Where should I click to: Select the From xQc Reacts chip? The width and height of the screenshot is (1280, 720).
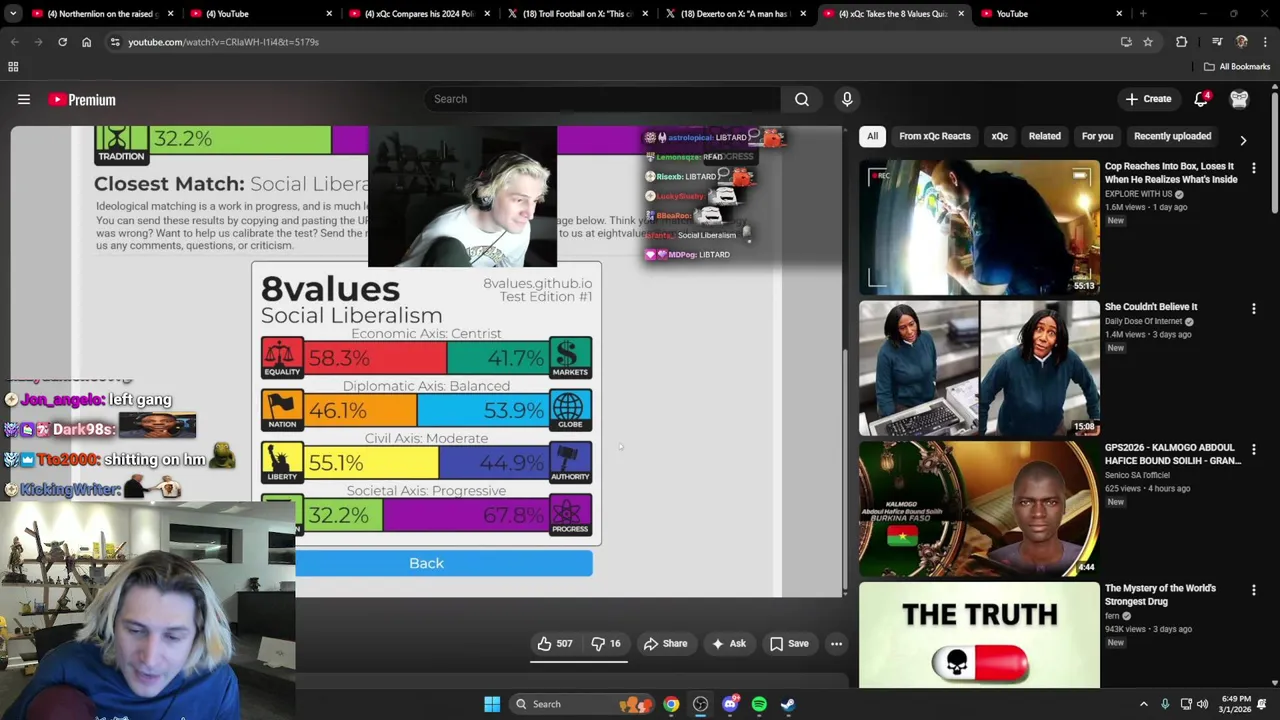[934, 136]
